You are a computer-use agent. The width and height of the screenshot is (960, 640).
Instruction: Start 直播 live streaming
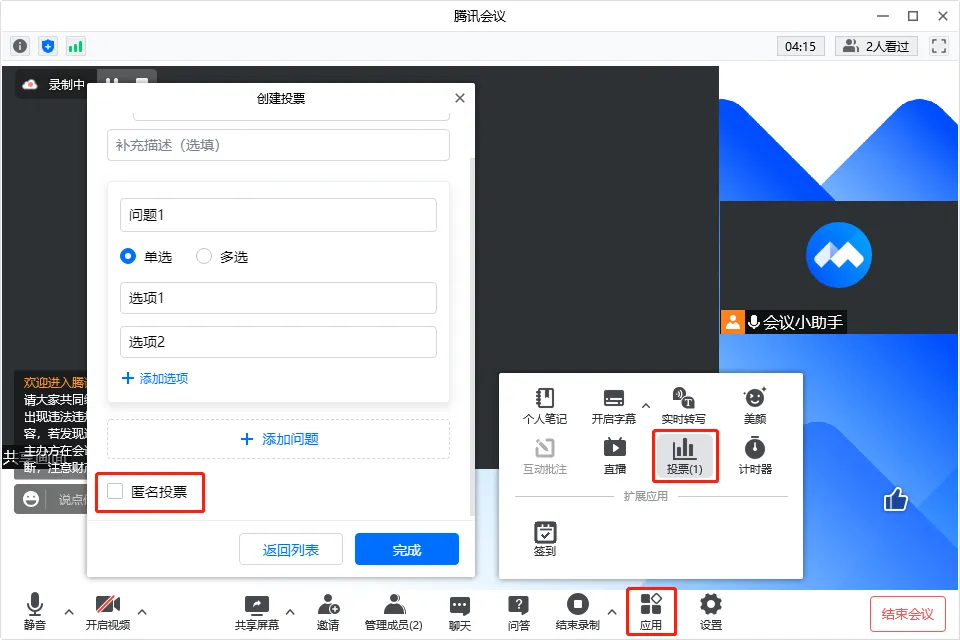pyautogui.click(x=615, y=456)
